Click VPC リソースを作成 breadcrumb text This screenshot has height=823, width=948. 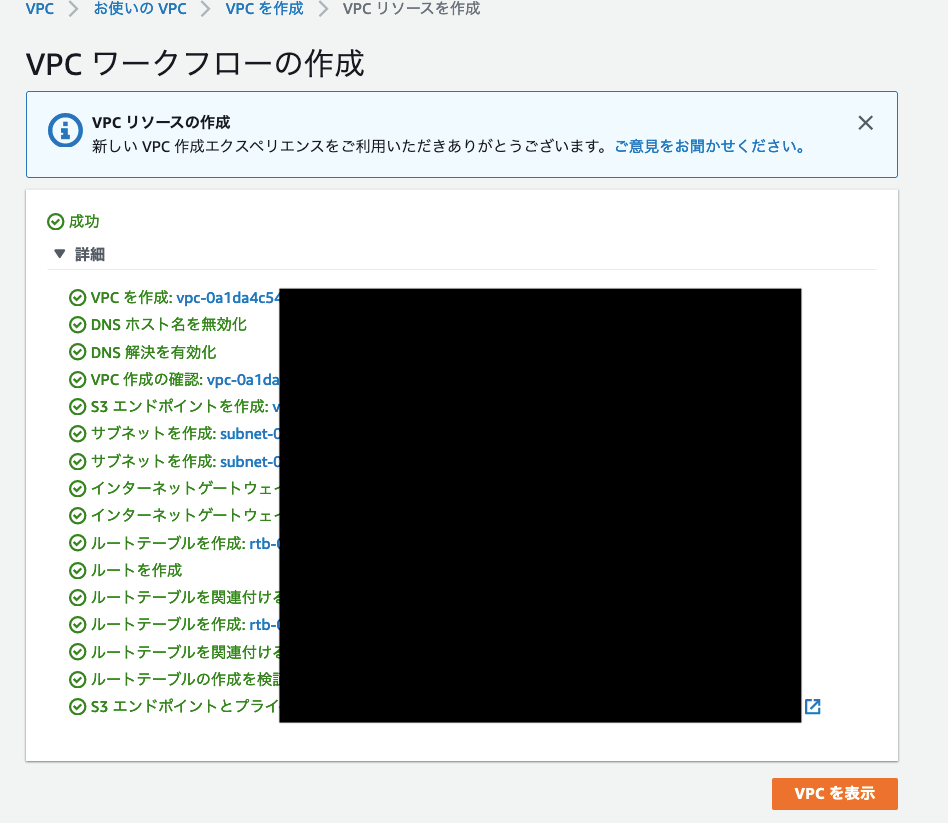(x=411, y=8)
